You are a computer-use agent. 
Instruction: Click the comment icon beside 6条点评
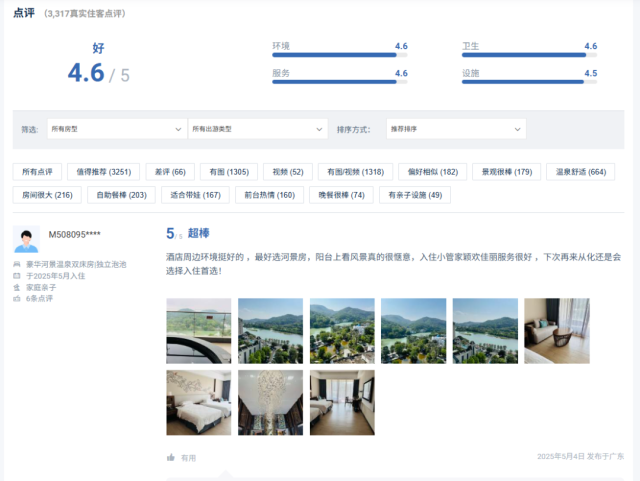[17, 299]
